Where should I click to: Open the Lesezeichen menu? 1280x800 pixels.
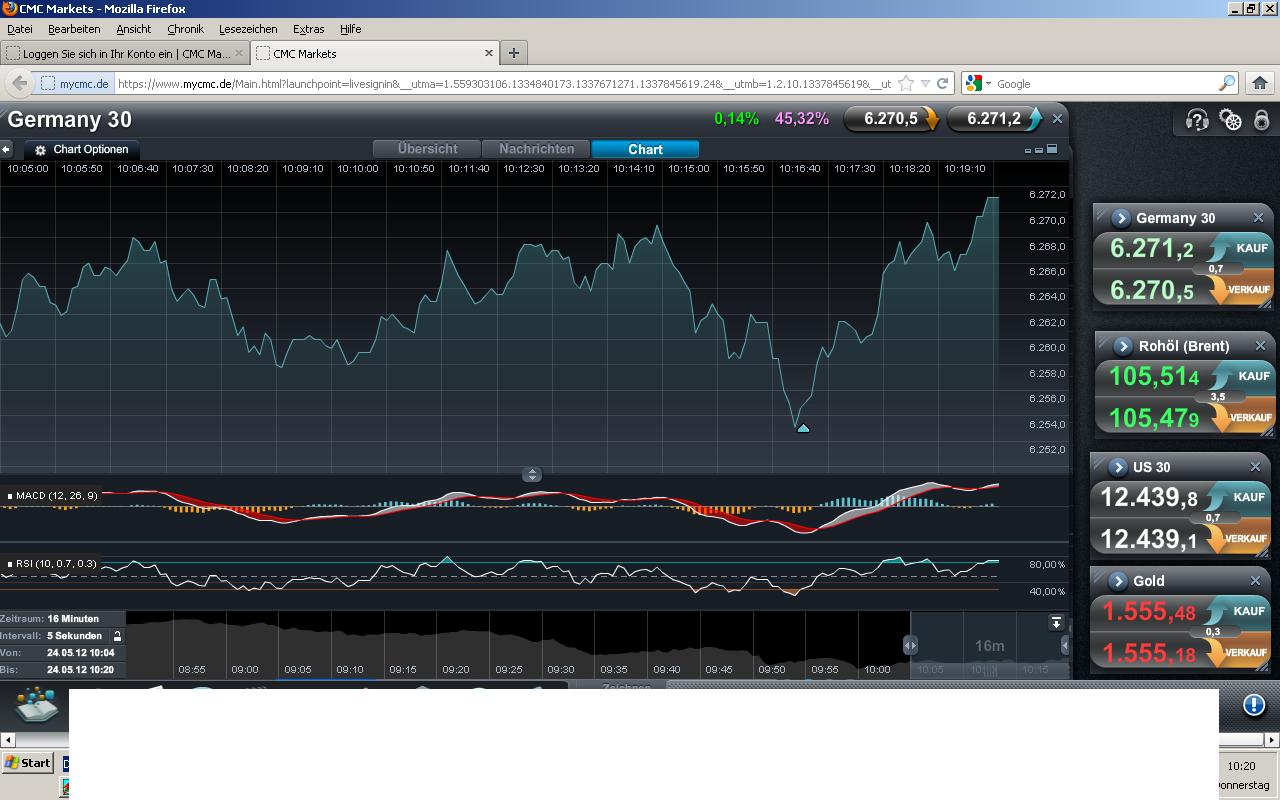(248, 29)
